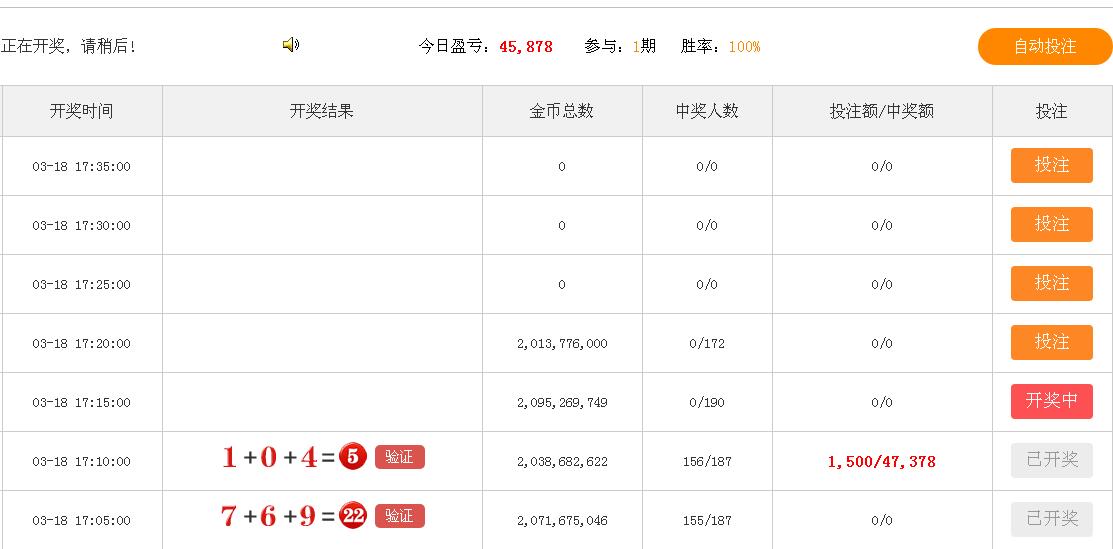The width and height of the screenshot is (1113, 549).
Task: Click 验证 next to result 7+6+9=22
Action: [x=399, y=516]
